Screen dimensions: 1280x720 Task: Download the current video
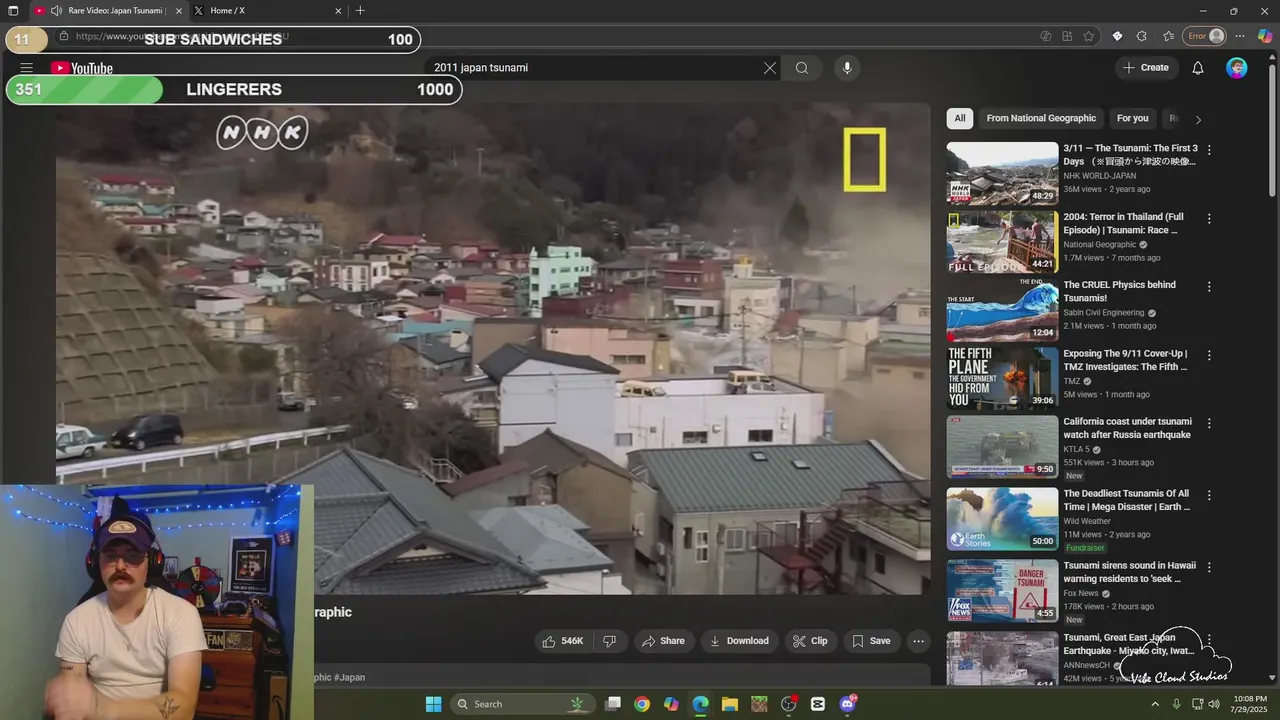coord(739,641)
